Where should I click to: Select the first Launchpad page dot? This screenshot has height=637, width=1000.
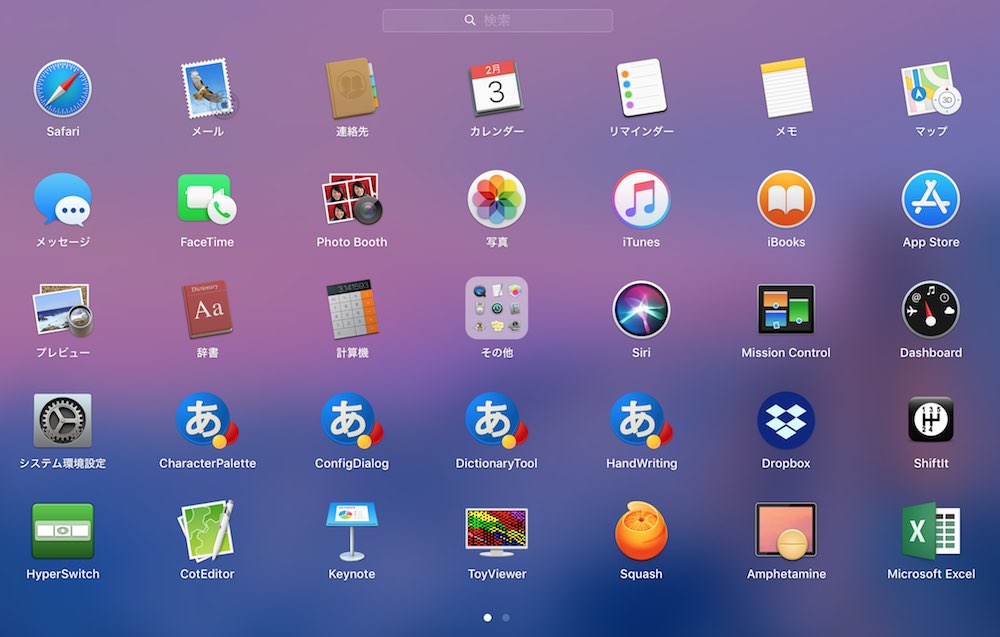487,617
